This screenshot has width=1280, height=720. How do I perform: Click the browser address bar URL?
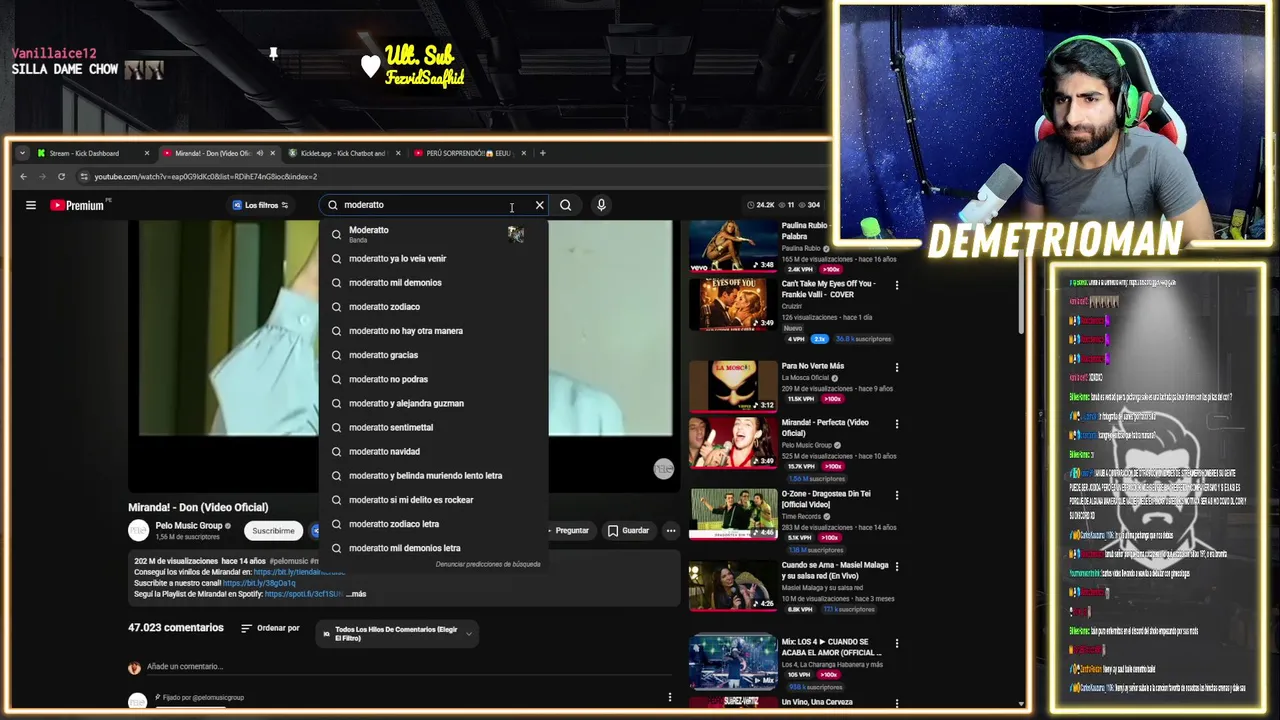205,177
